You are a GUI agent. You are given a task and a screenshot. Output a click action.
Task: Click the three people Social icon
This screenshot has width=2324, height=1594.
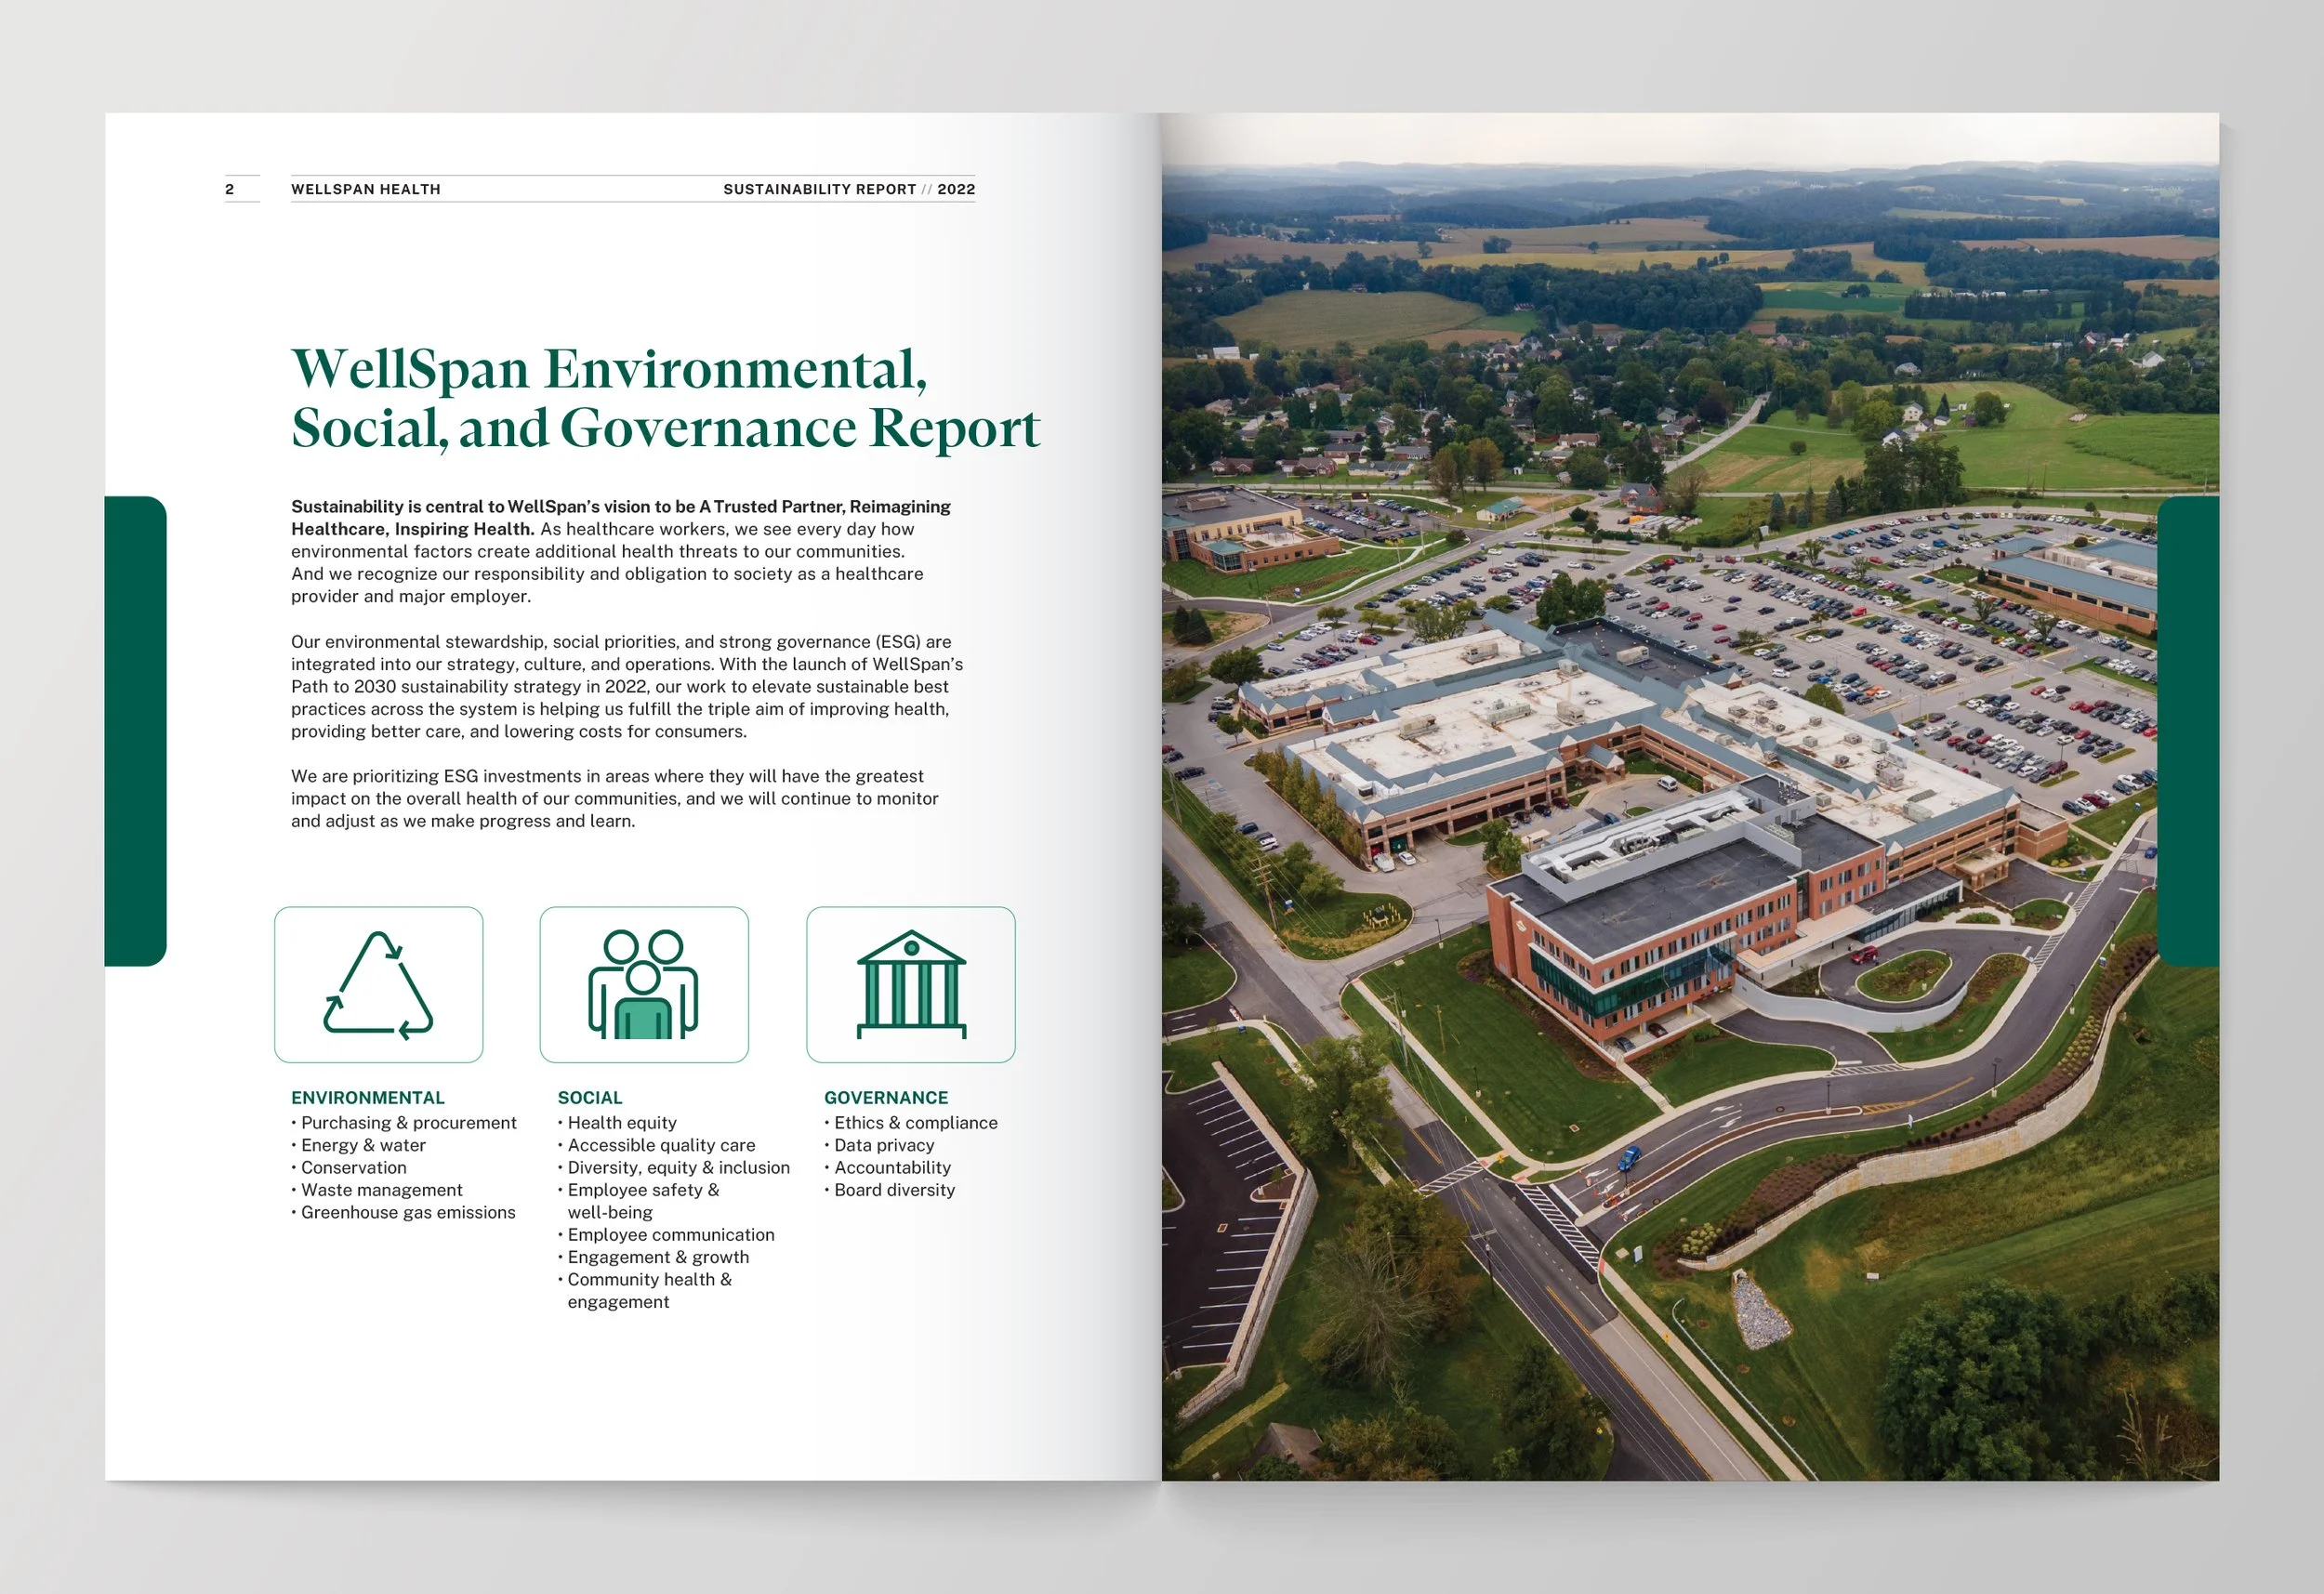(x=643, y=985)
